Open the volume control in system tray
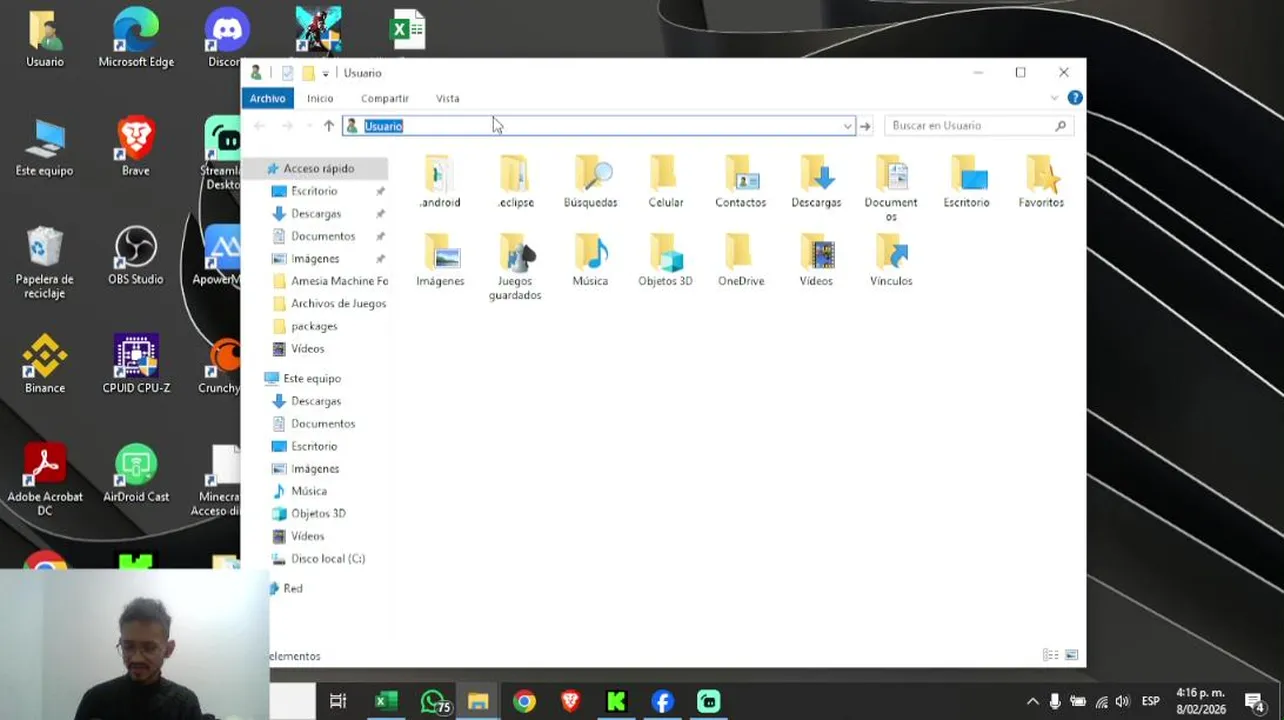The height and width of the screenshot is (720, 1284). click(x=1122, y=702)
